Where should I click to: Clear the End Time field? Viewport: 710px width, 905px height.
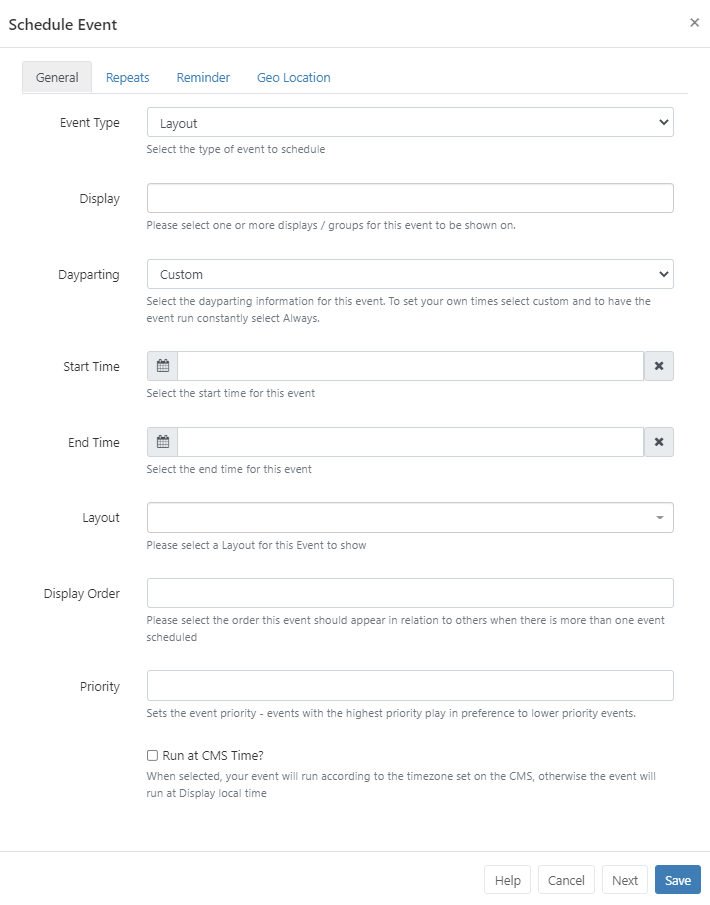coord(658,441)
